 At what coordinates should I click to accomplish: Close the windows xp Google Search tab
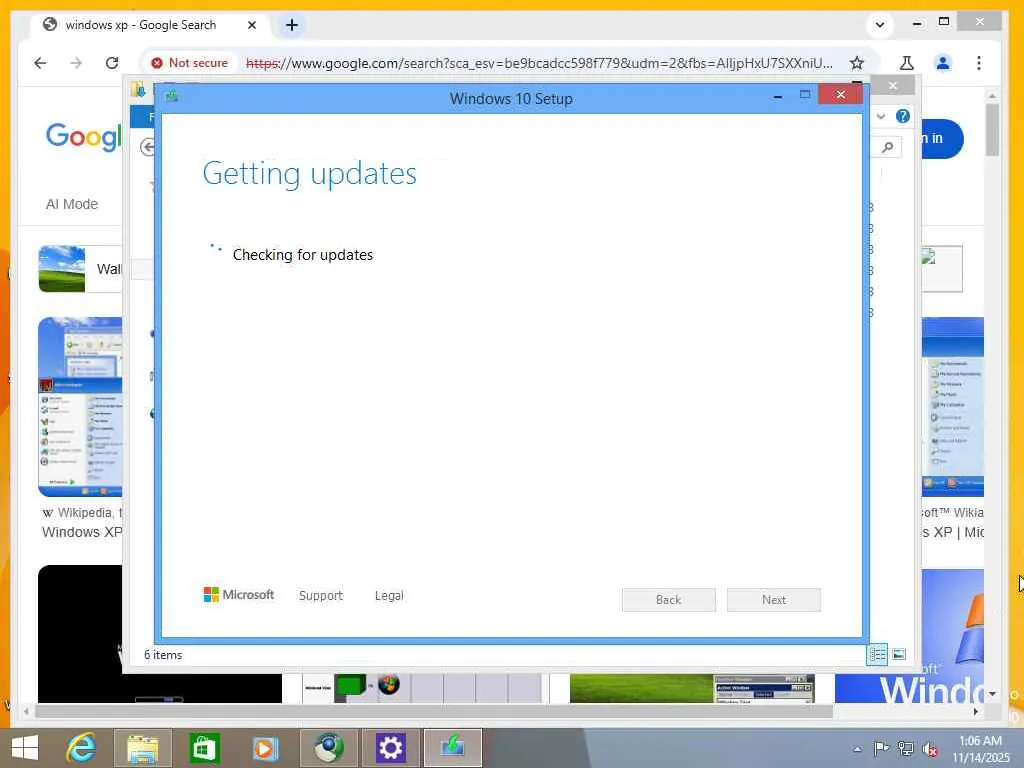pos(251,25)
